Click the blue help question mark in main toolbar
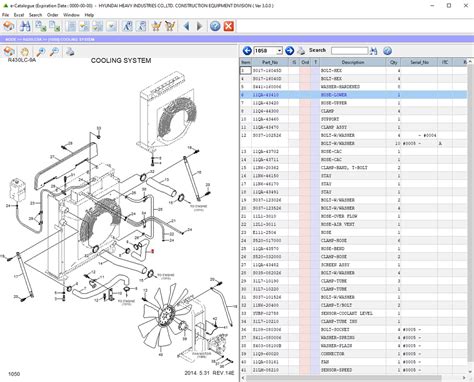The height and width of the screenshot is (382, 474). point(215,26)
